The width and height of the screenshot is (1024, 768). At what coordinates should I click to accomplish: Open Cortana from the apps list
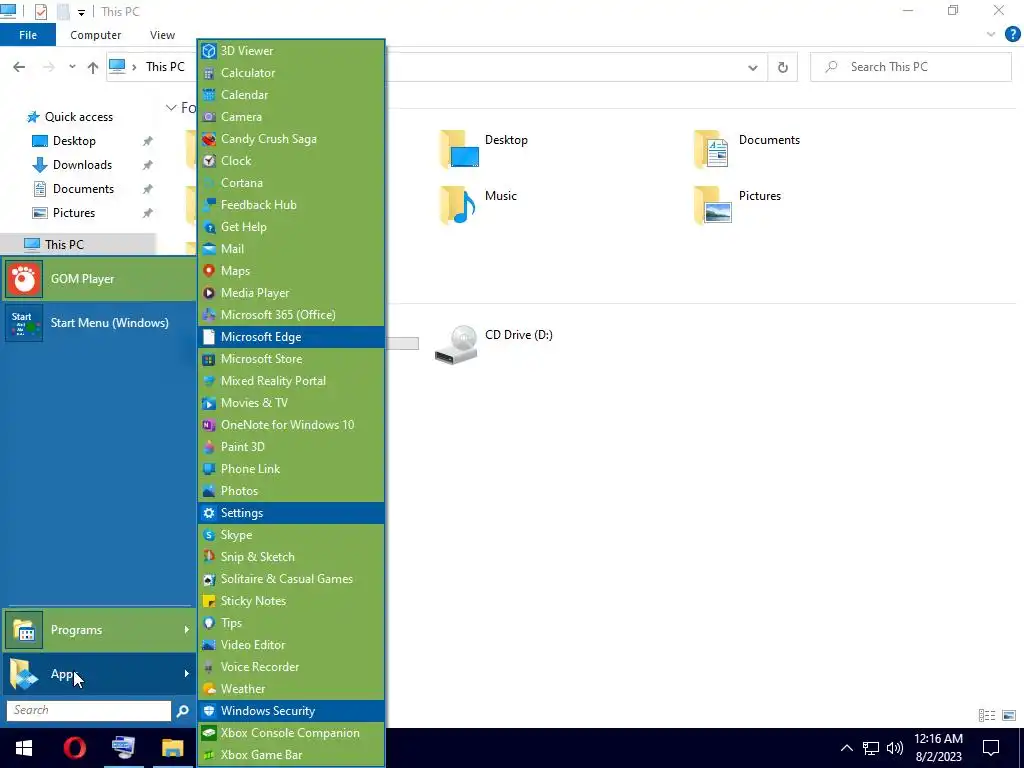coord(291,183)
